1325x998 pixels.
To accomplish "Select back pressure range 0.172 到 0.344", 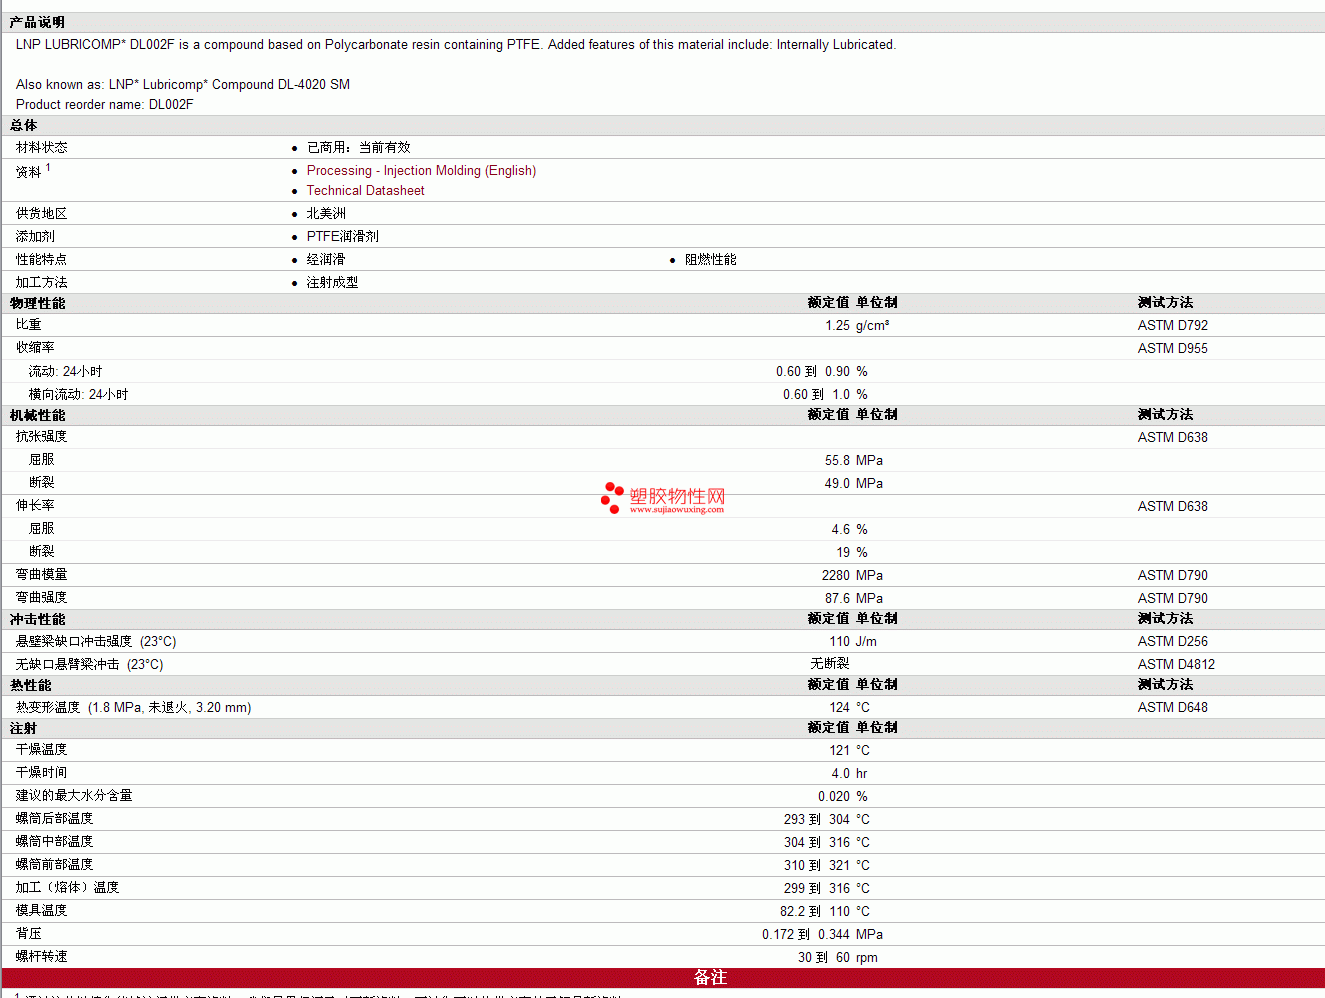I will pos(806,935).
